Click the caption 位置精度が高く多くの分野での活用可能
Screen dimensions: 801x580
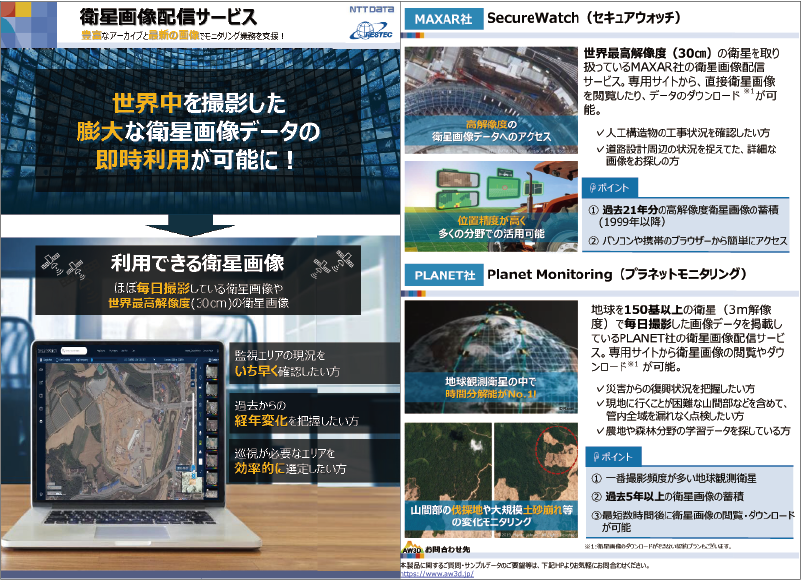(x=491, y=227)
